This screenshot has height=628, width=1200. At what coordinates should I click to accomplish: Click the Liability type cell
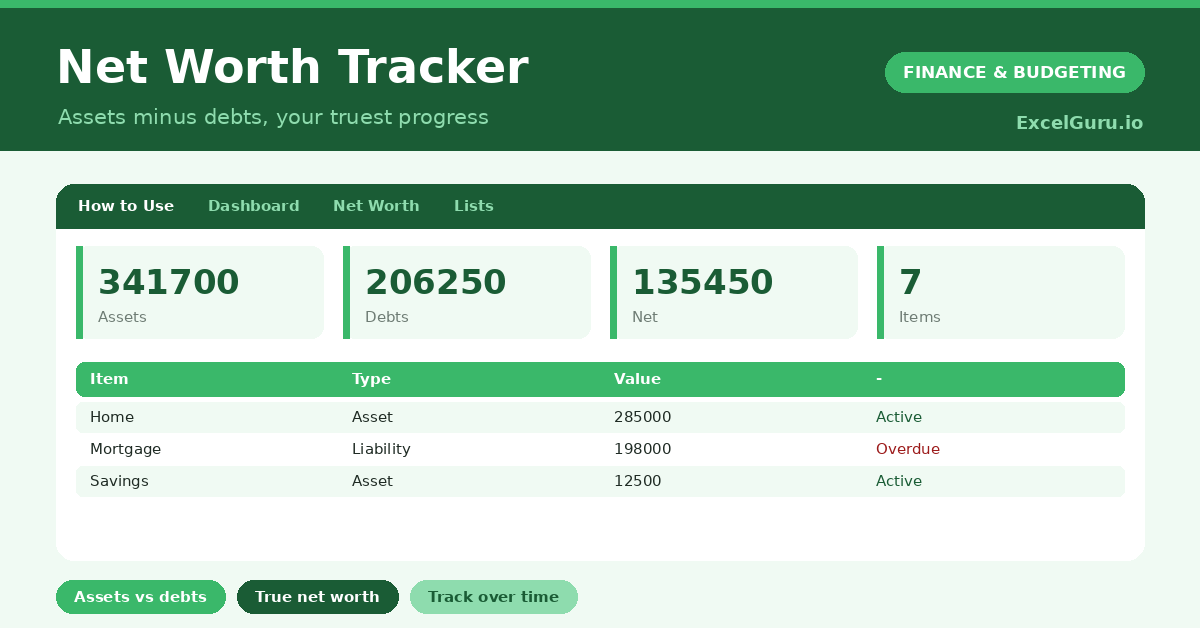point(381,449)
